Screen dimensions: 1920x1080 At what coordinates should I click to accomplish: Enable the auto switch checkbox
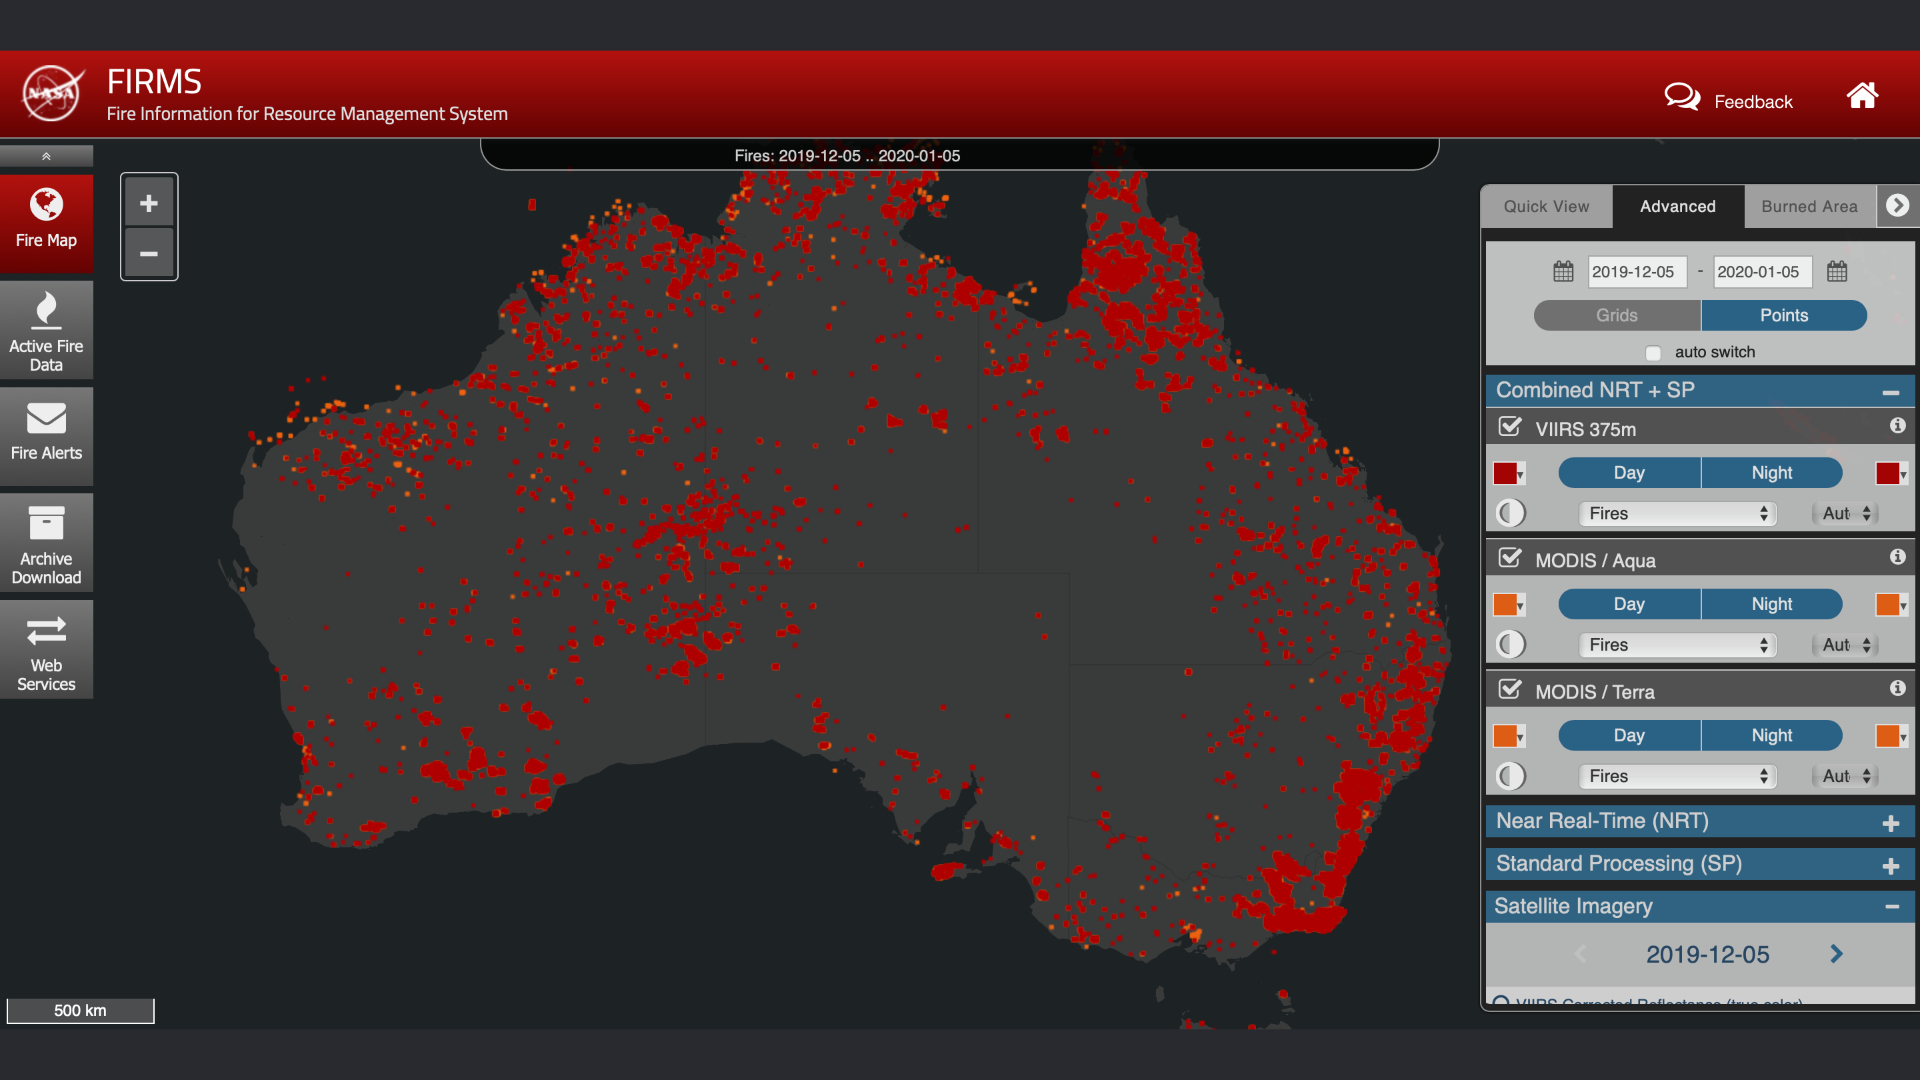tap(1653, 353)
